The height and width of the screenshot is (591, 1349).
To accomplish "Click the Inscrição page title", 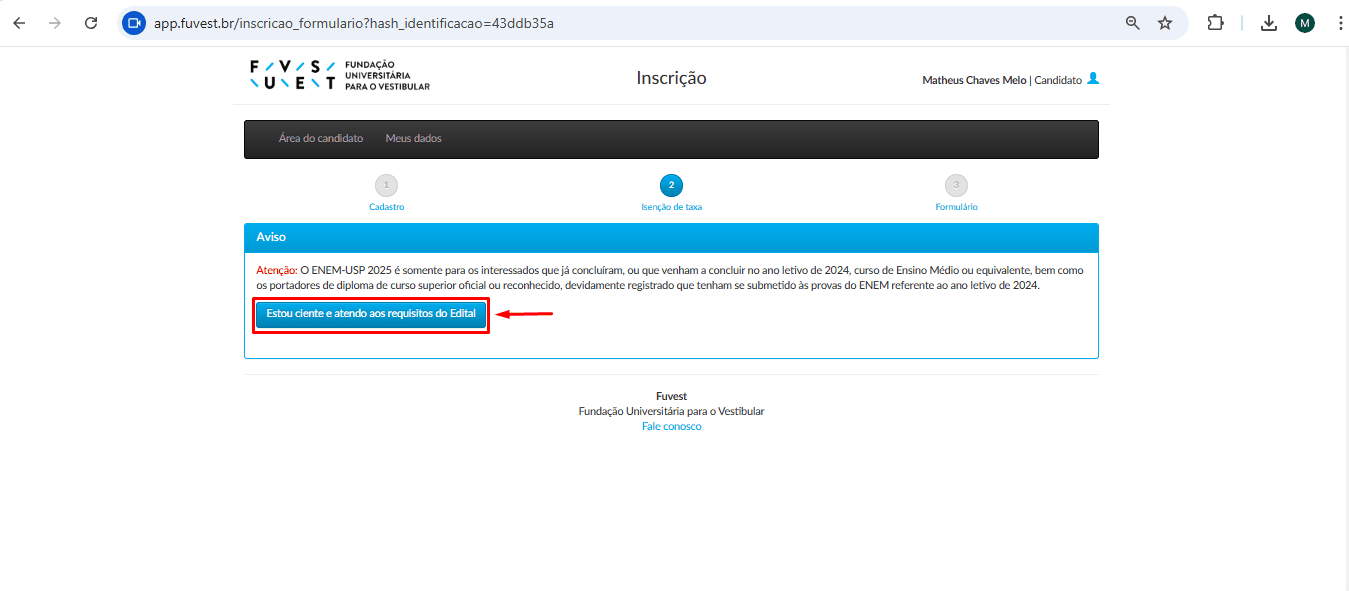I will coord(671,78).
